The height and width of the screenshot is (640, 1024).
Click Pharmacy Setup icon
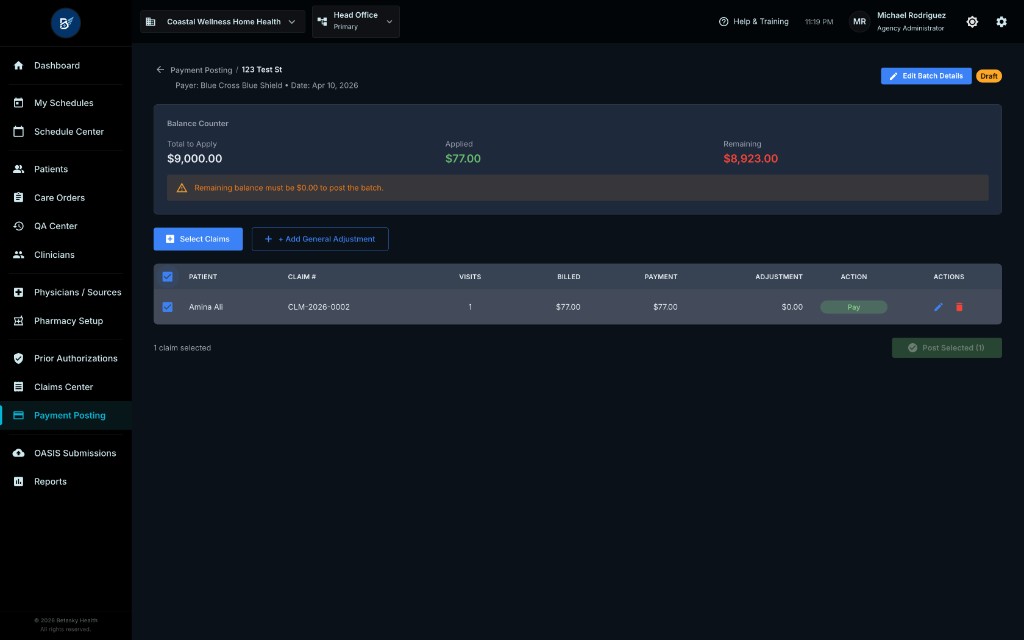pyautogui.click(x=18, y=321)
